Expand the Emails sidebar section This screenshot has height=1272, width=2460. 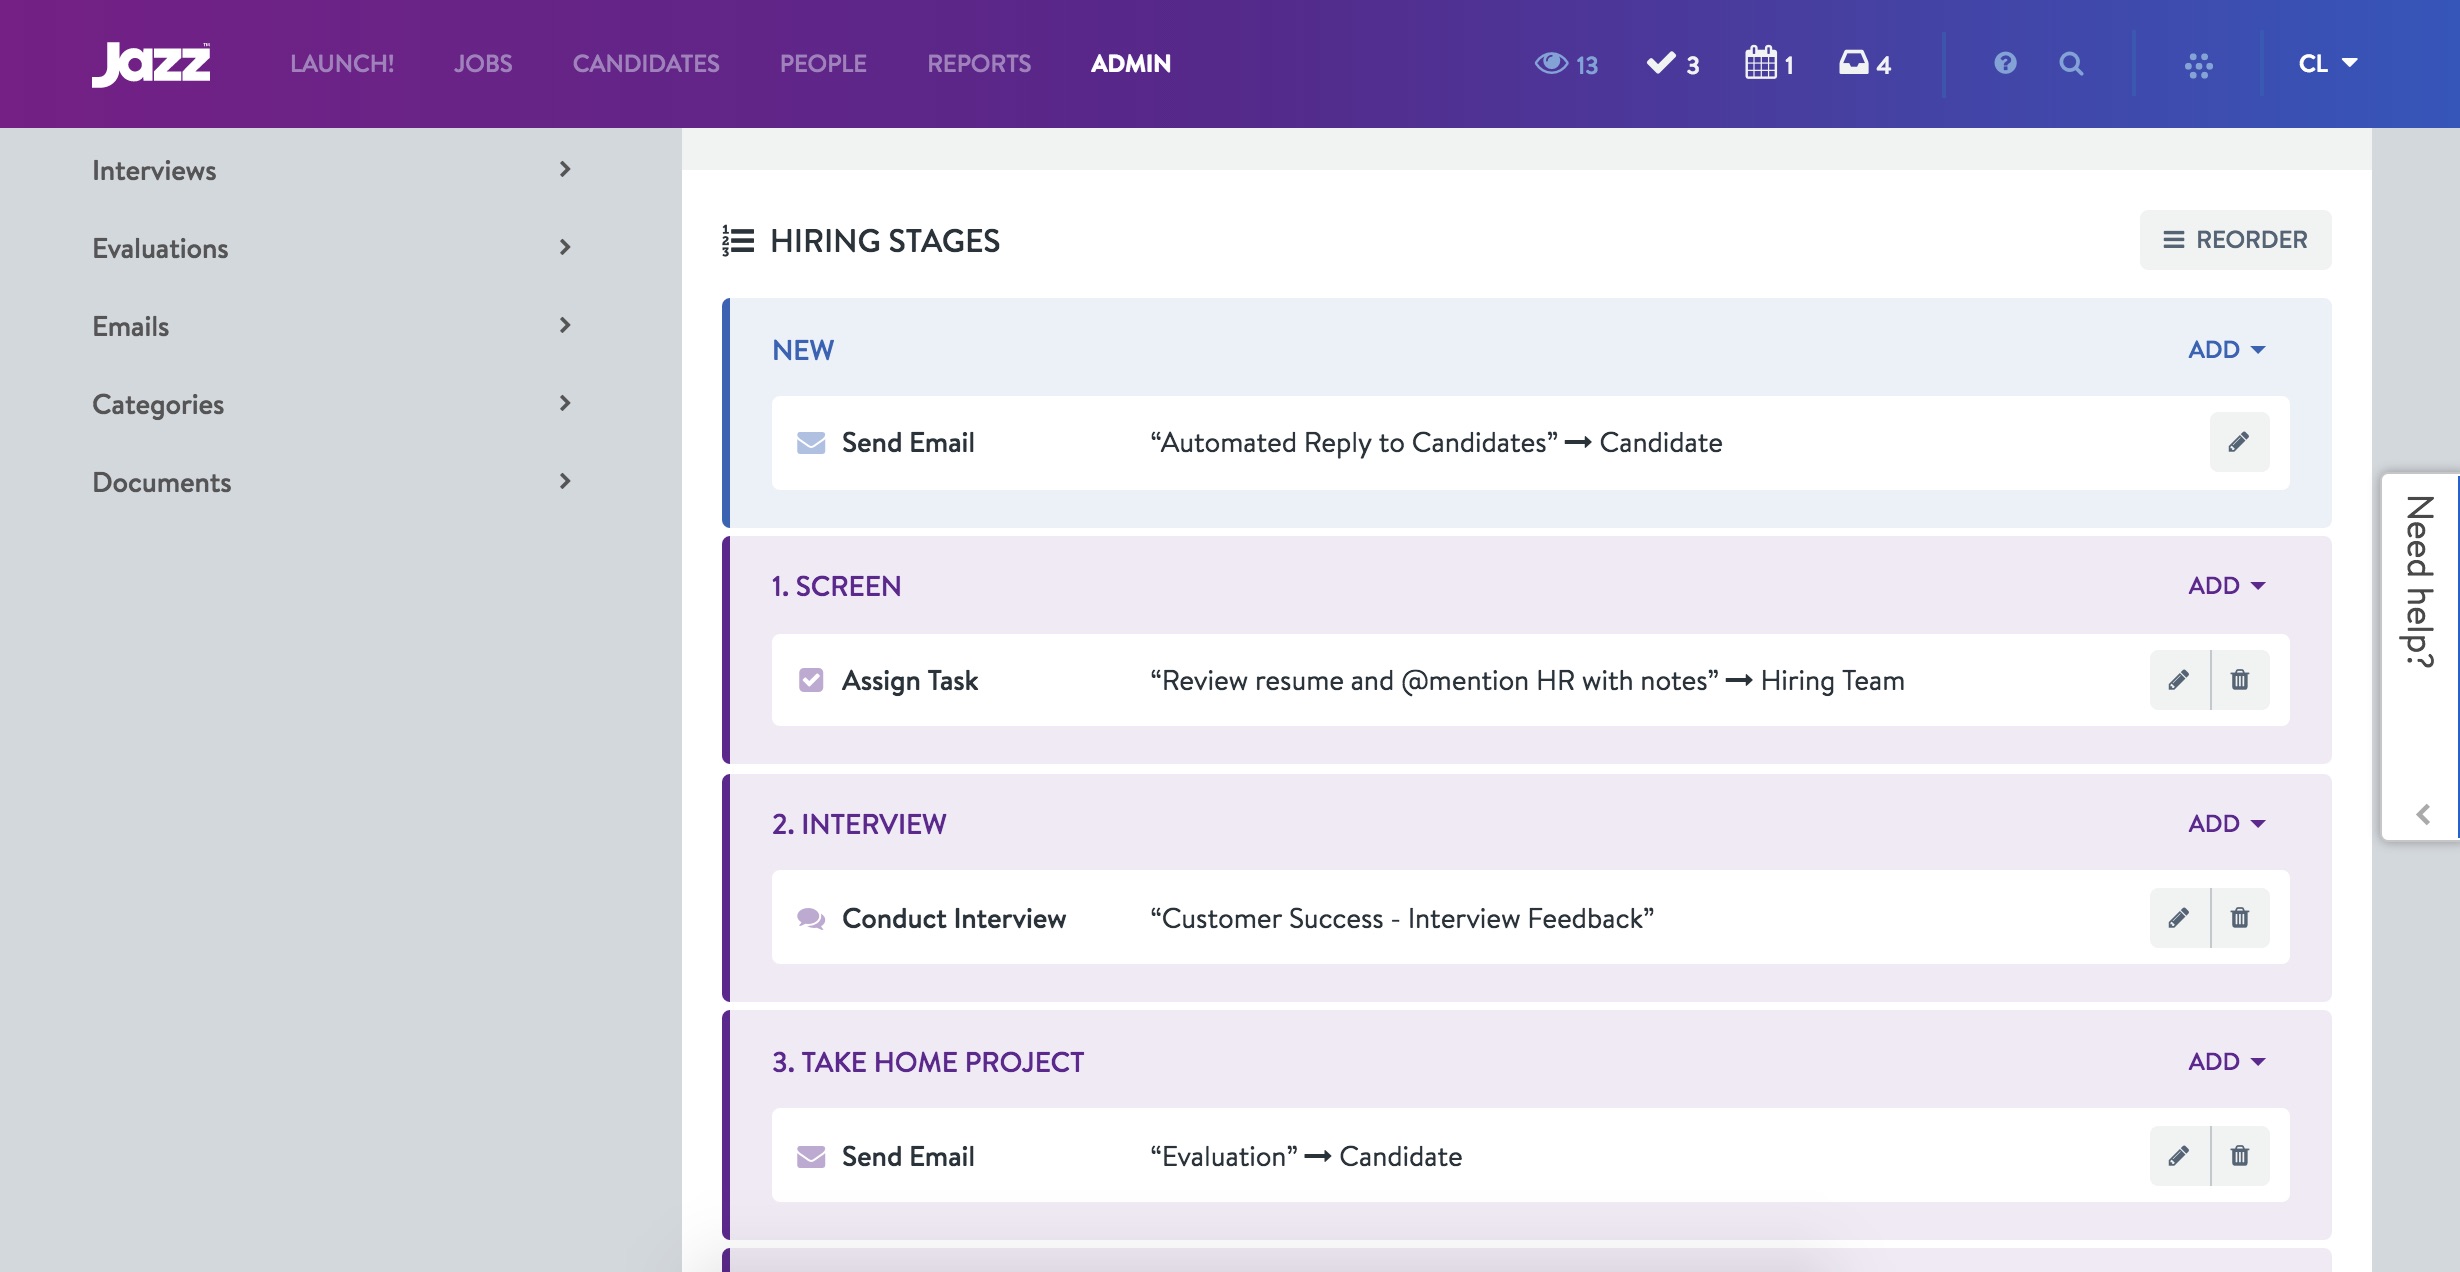(x=332, y=326)
